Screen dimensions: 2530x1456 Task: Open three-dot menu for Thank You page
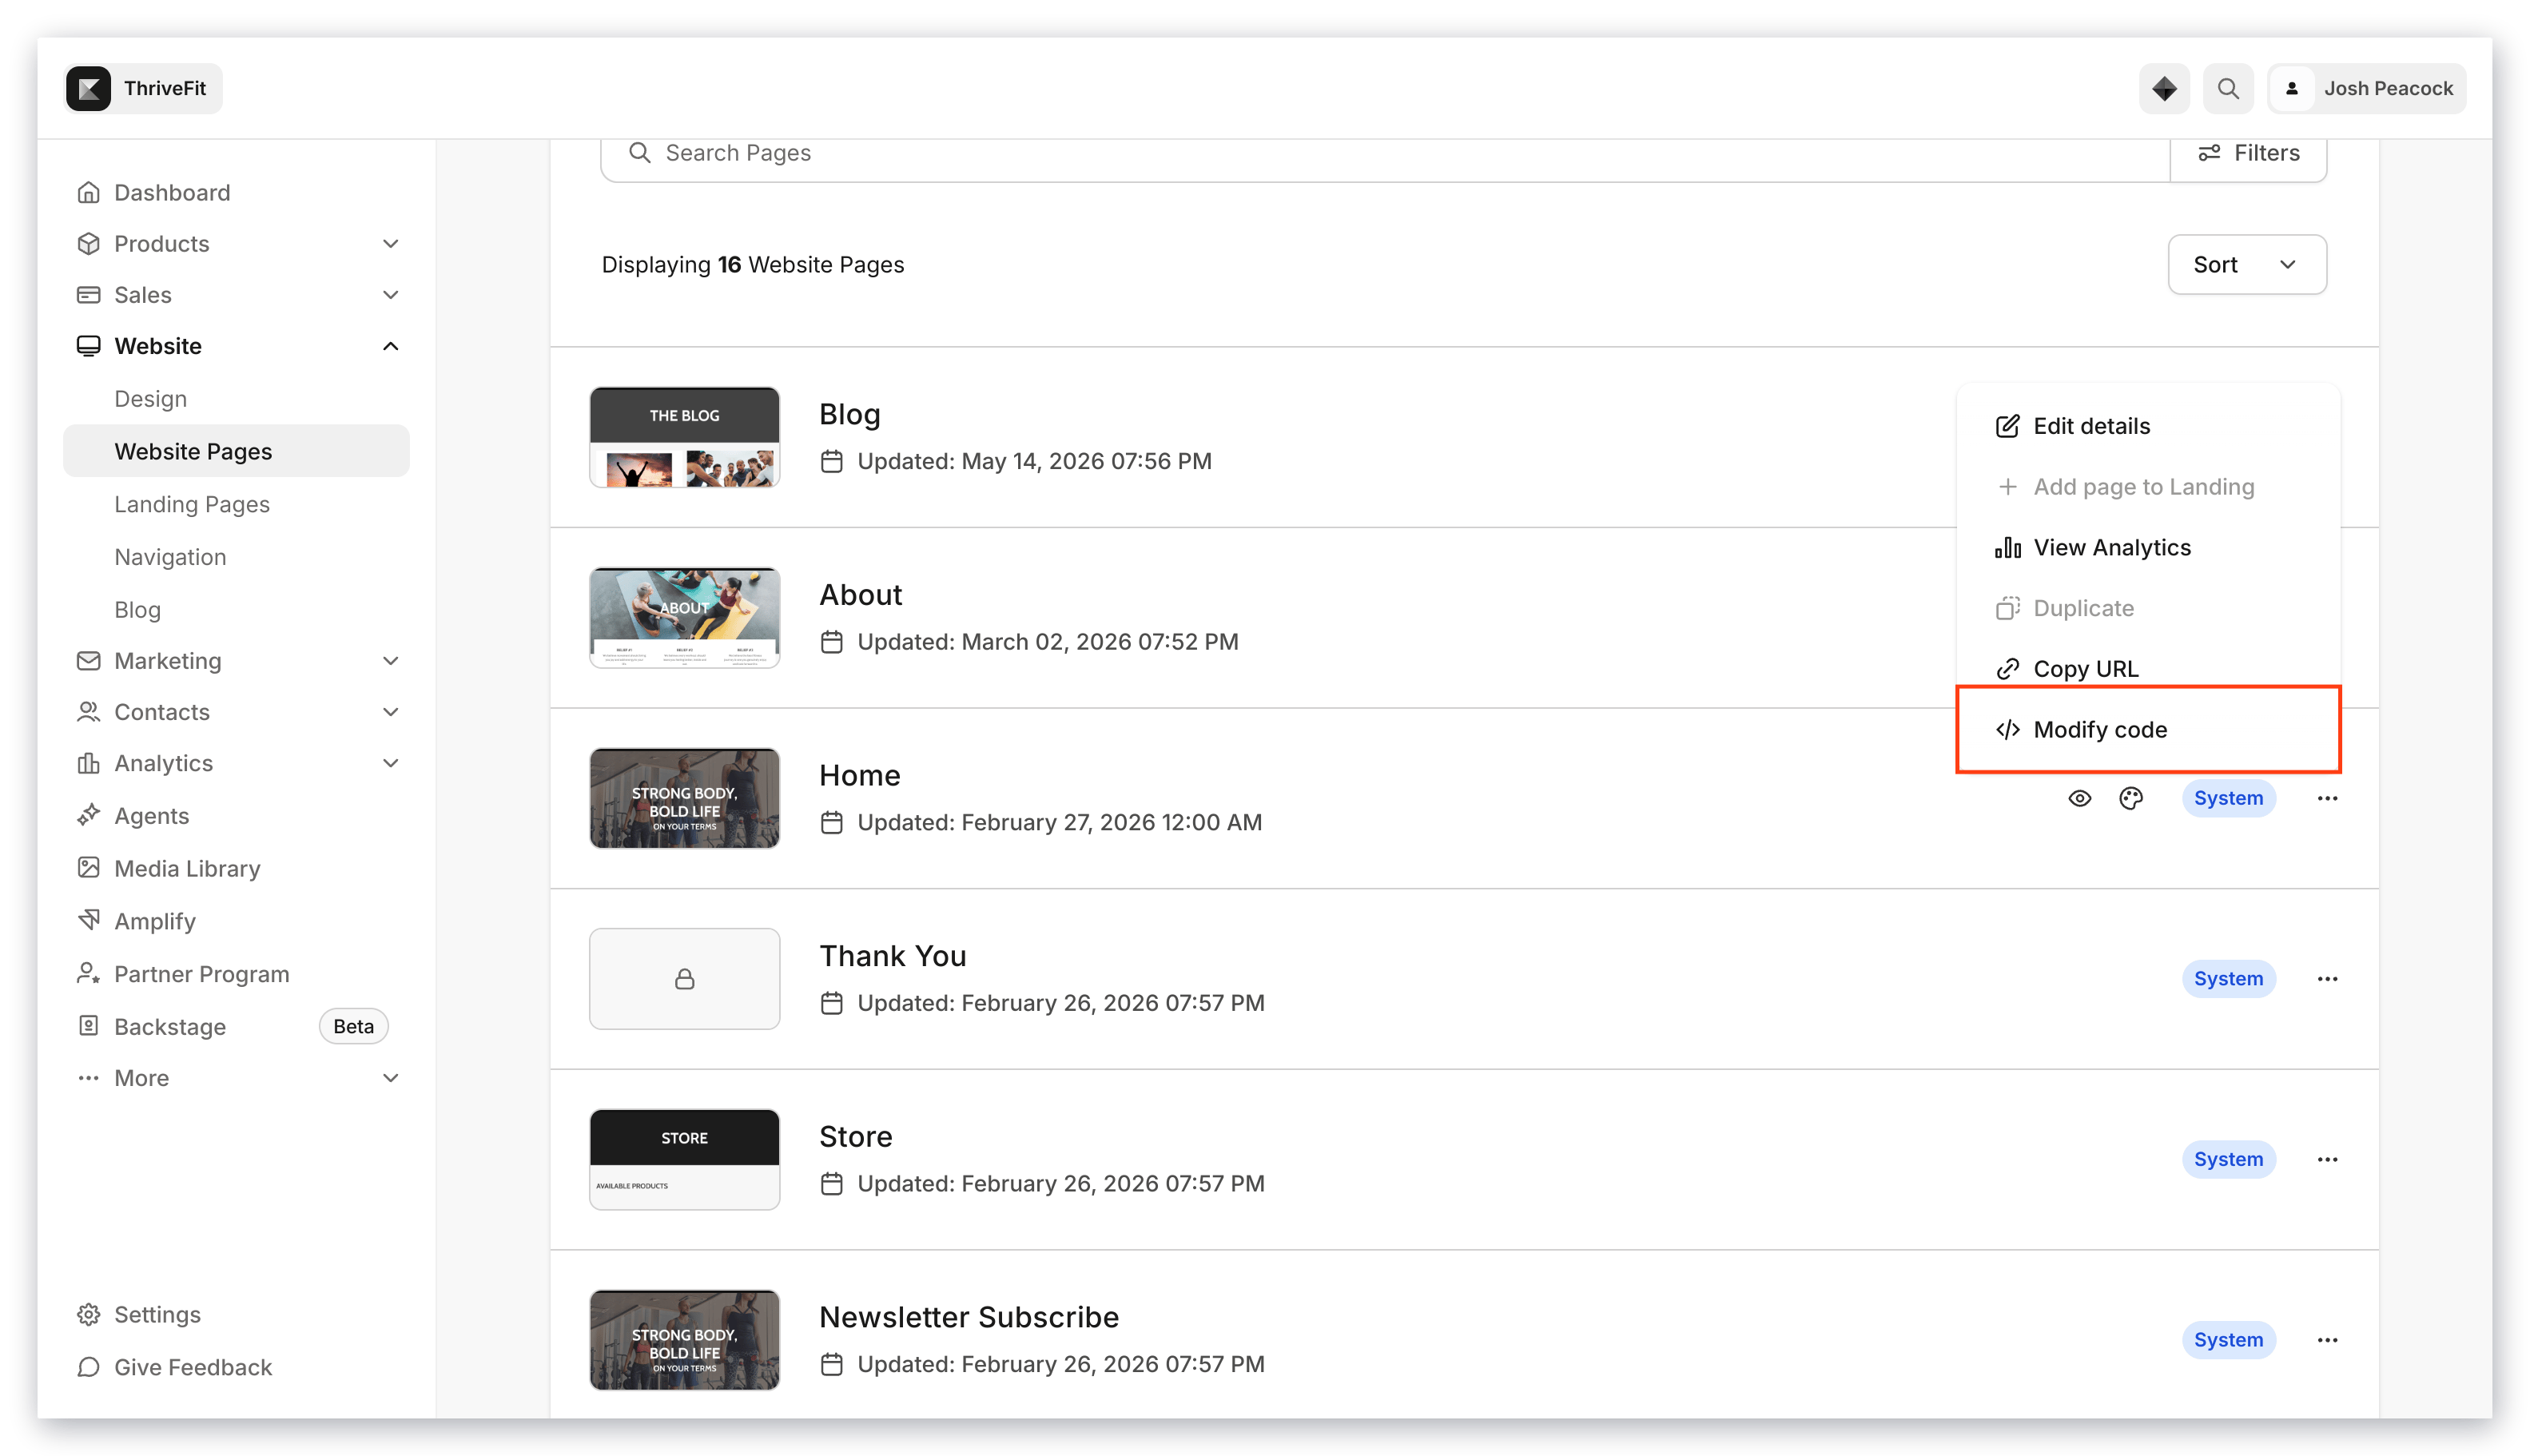point(2326,978)
